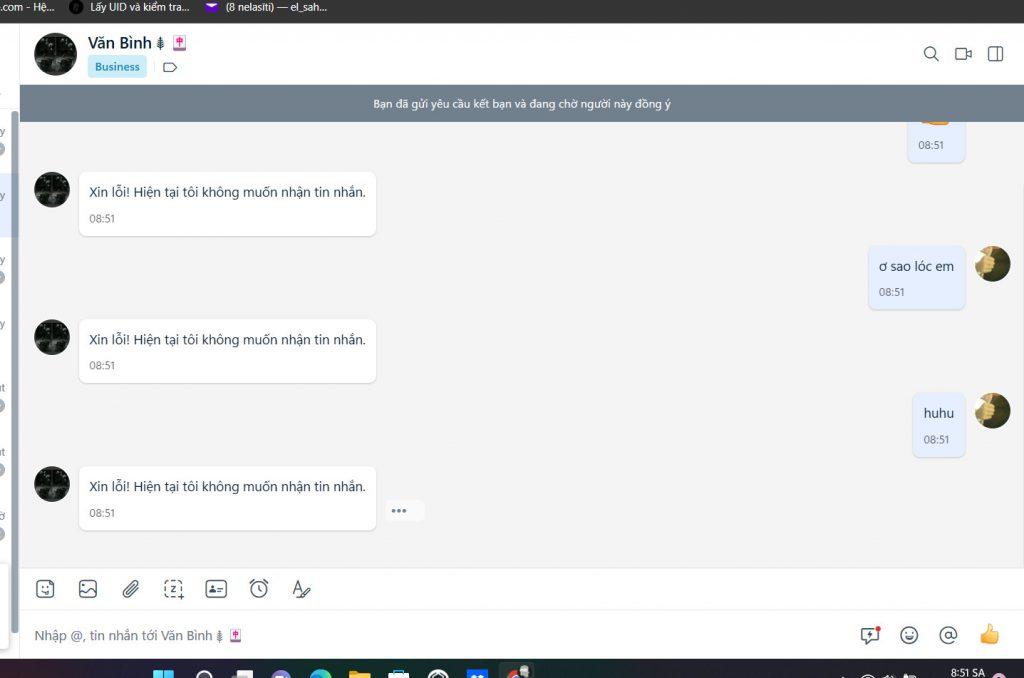Open more options on the last message
Viewport: 1024px width, 678px height.
pyautogui.click(x=399, y=511)
